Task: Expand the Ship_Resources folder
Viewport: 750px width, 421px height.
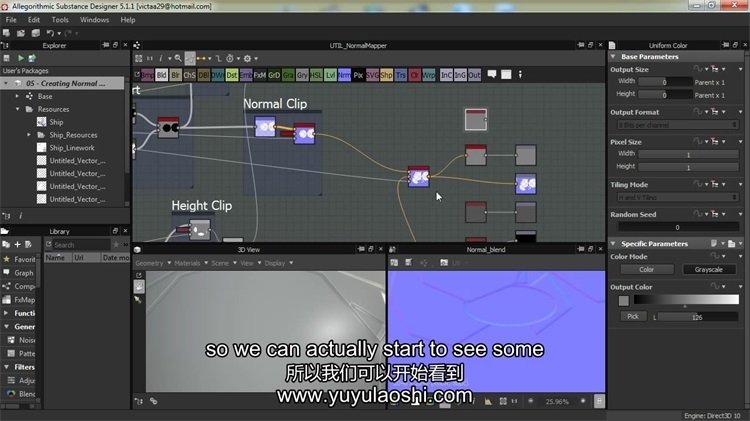Action: (30, 135)
